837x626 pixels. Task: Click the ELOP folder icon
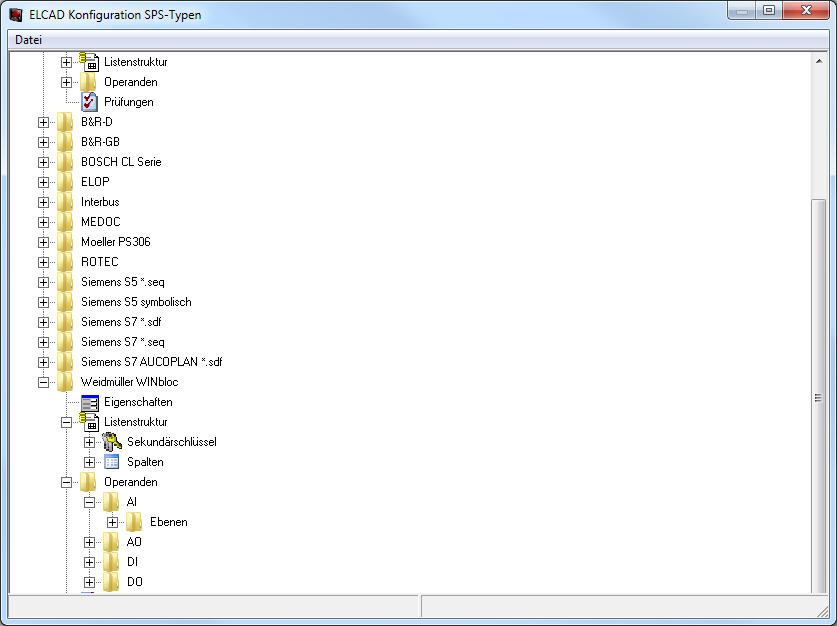click(x=65, y=182)
